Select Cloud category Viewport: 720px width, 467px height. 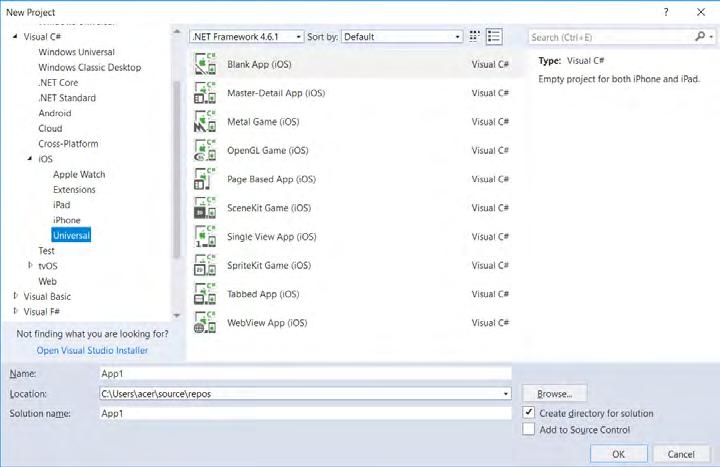(50, 128)
